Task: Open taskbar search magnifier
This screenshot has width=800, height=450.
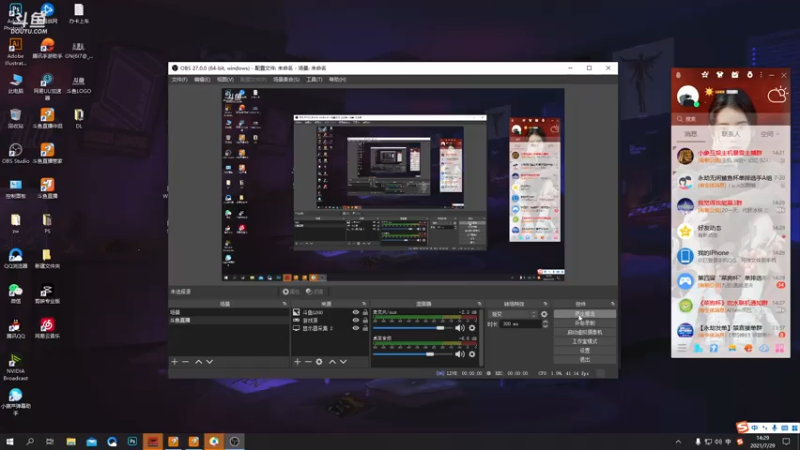Action: pos(30,441)
